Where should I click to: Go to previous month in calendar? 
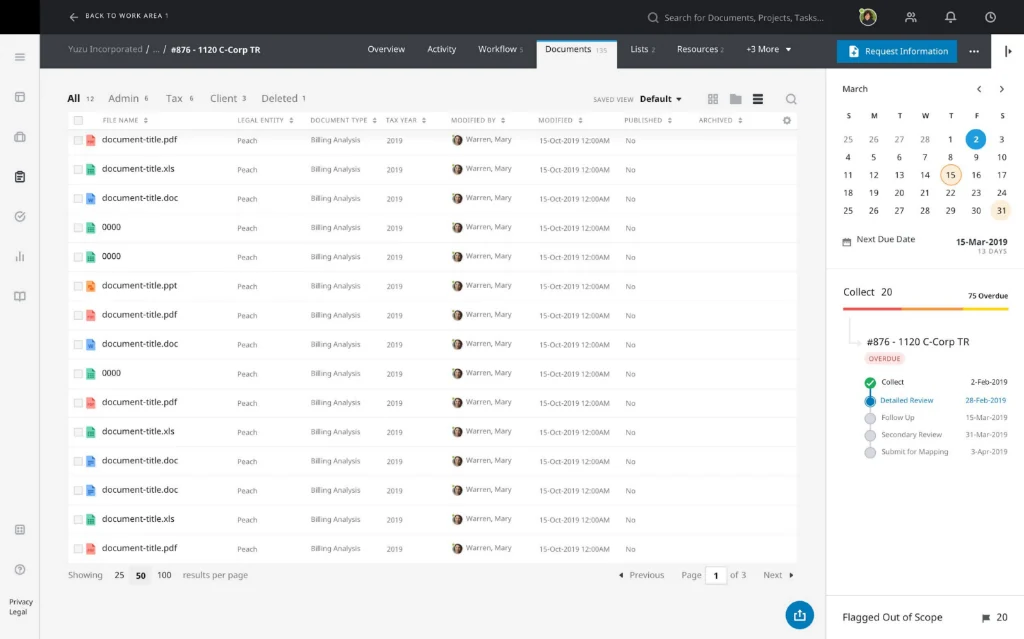tap(978, 89)
